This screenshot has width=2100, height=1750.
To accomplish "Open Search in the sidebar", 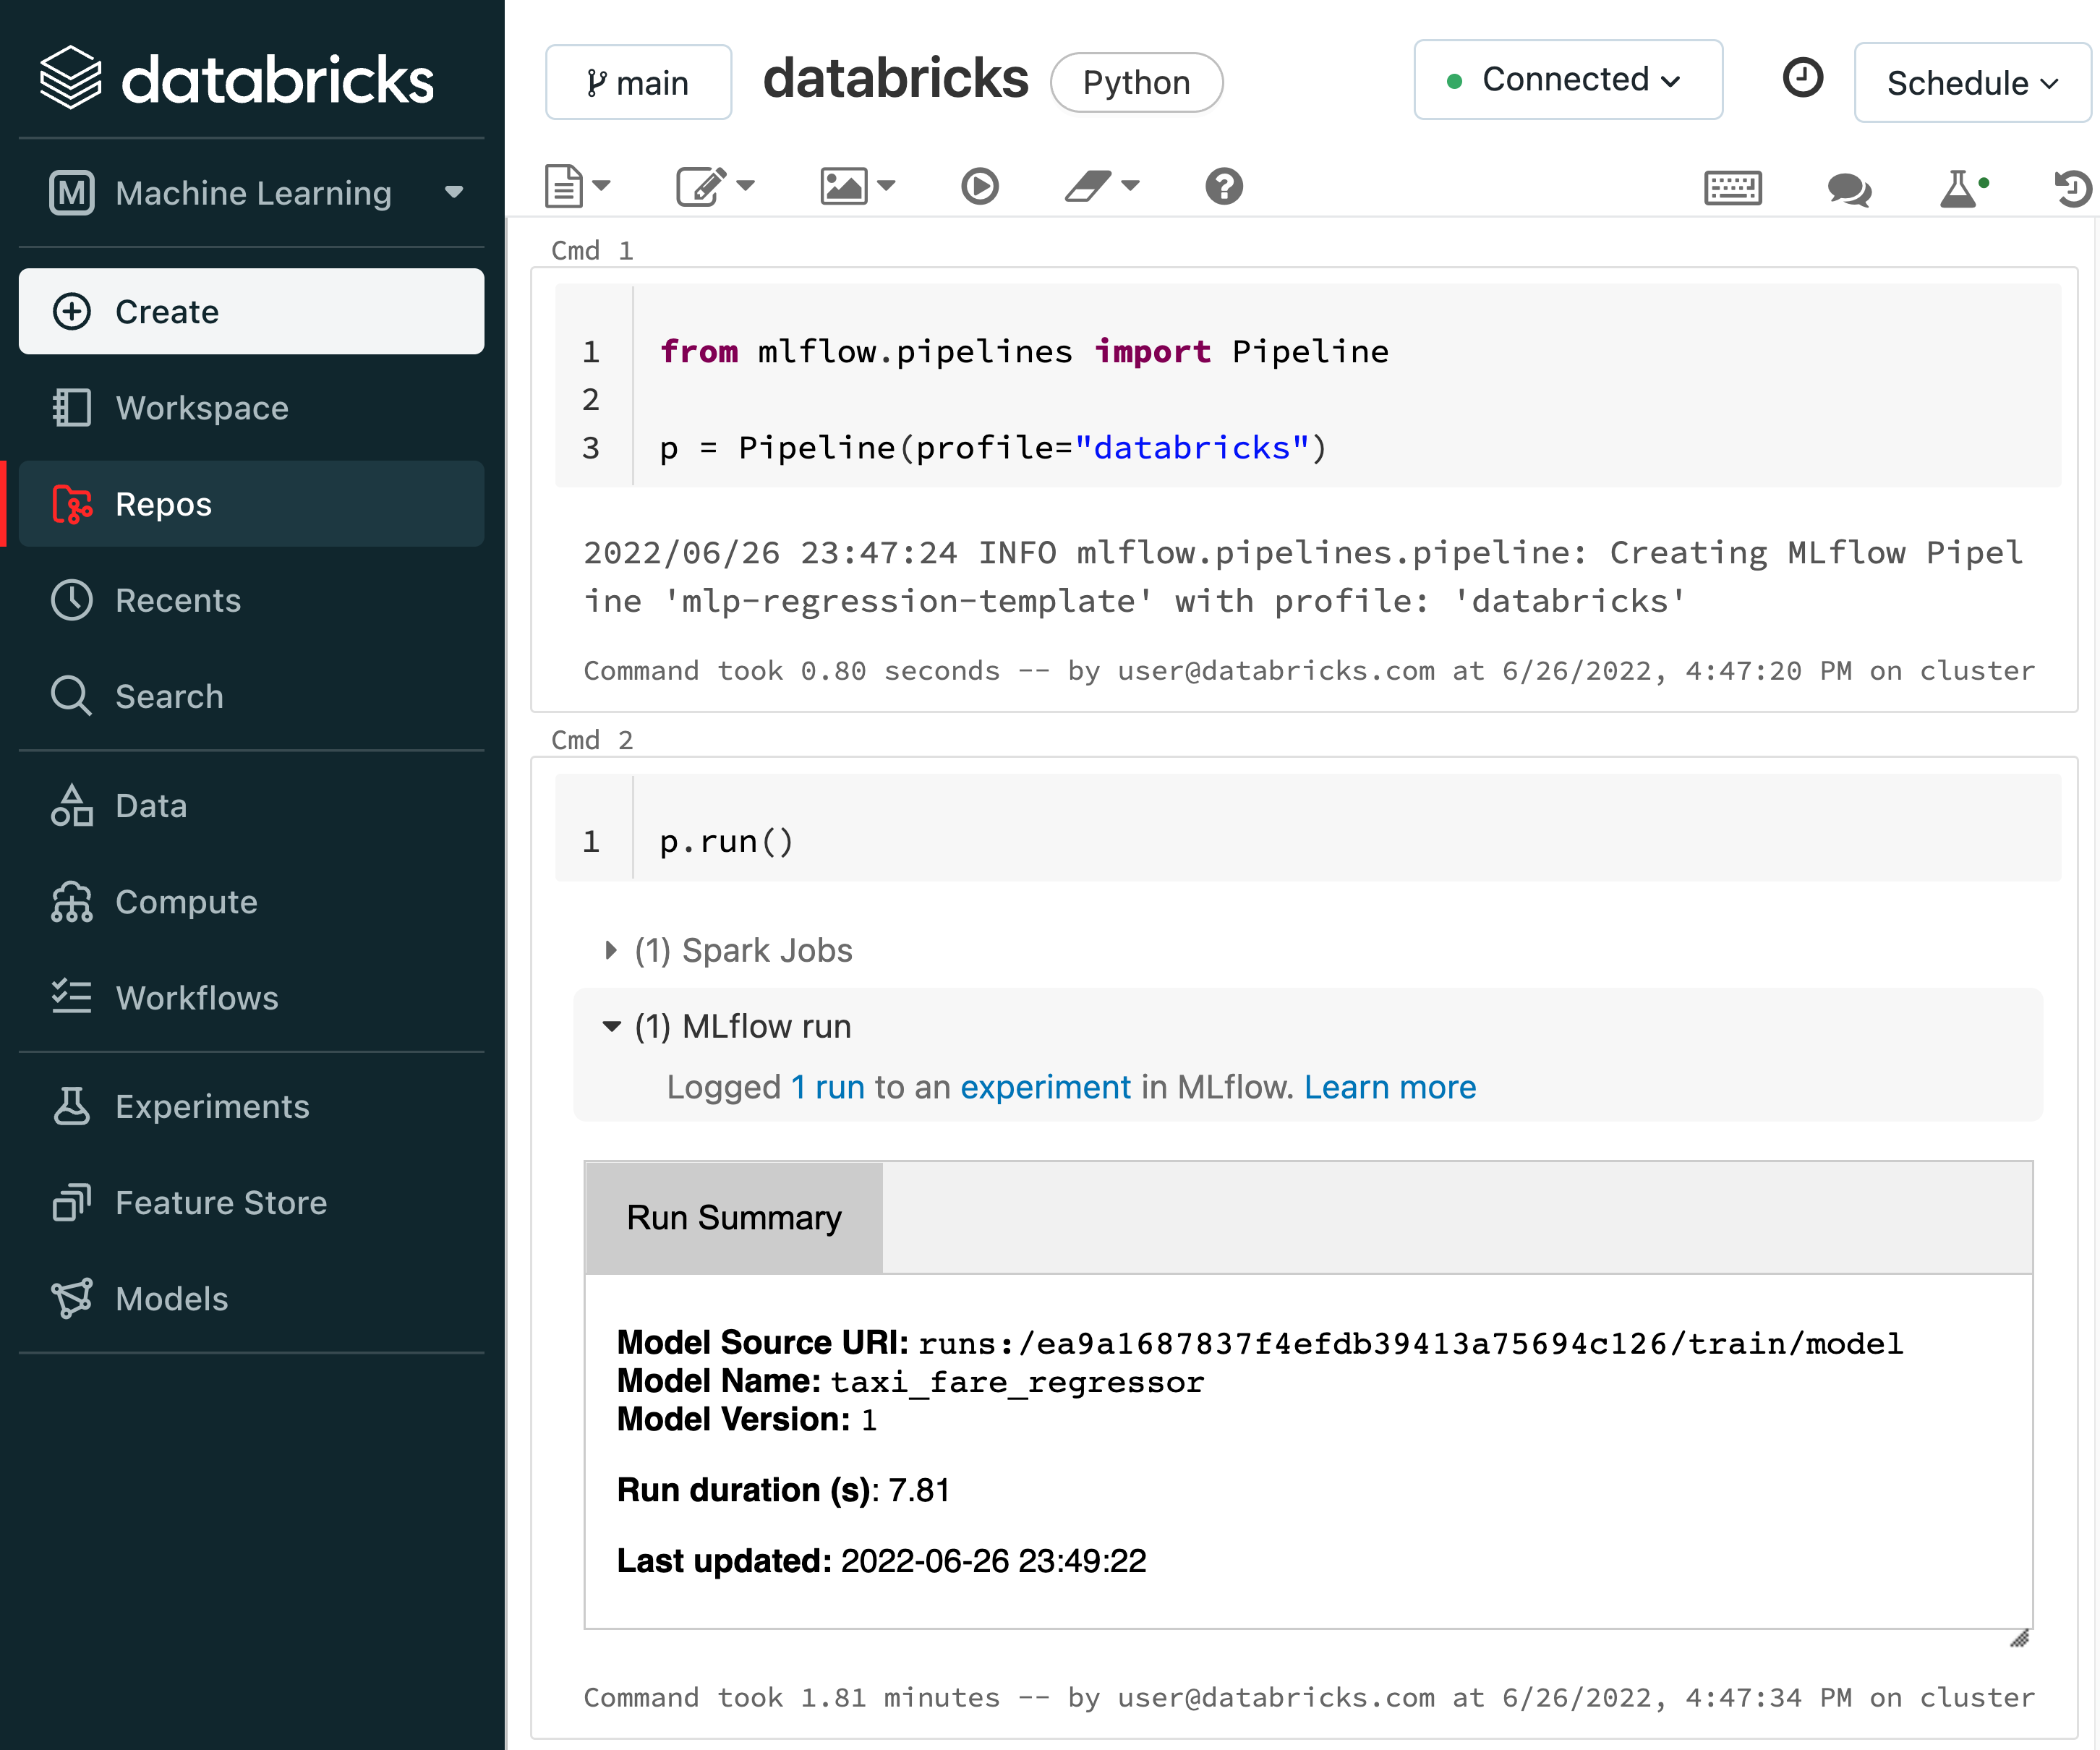I will [x=251, y=696].
